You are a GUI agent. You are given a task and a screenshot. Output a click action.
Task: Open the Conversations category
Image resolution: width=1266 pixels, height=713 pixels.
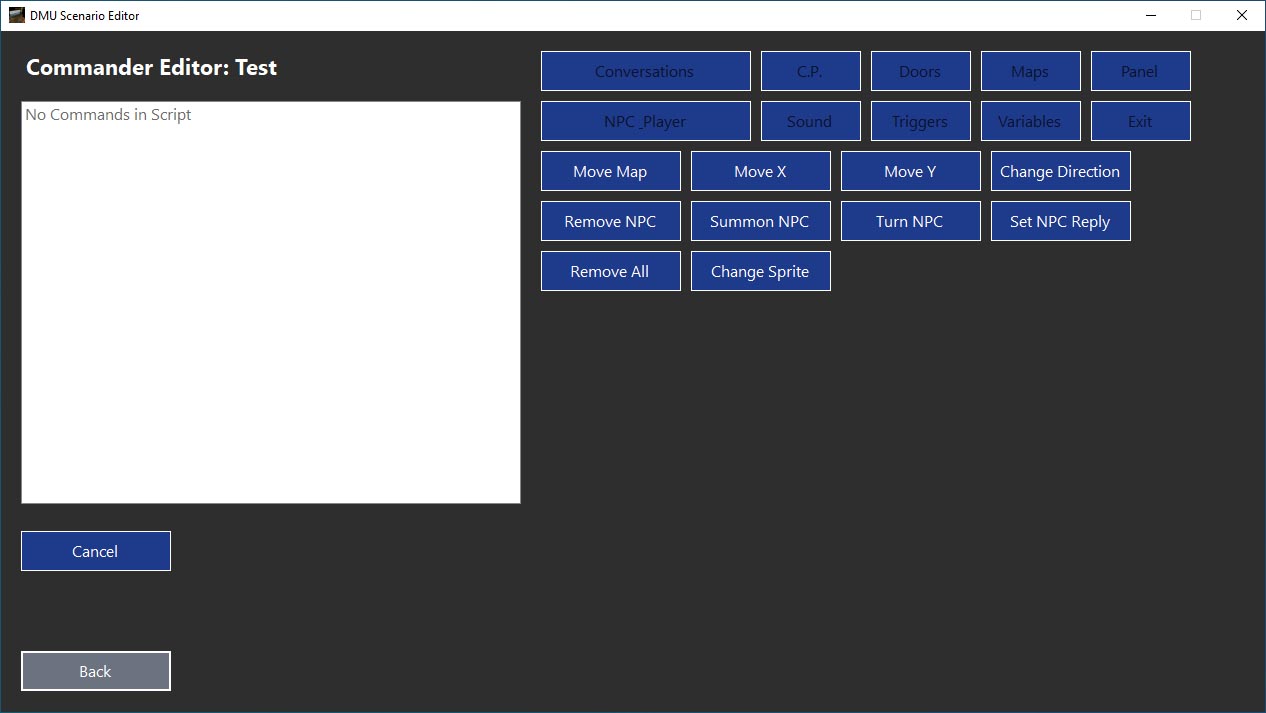645,71
